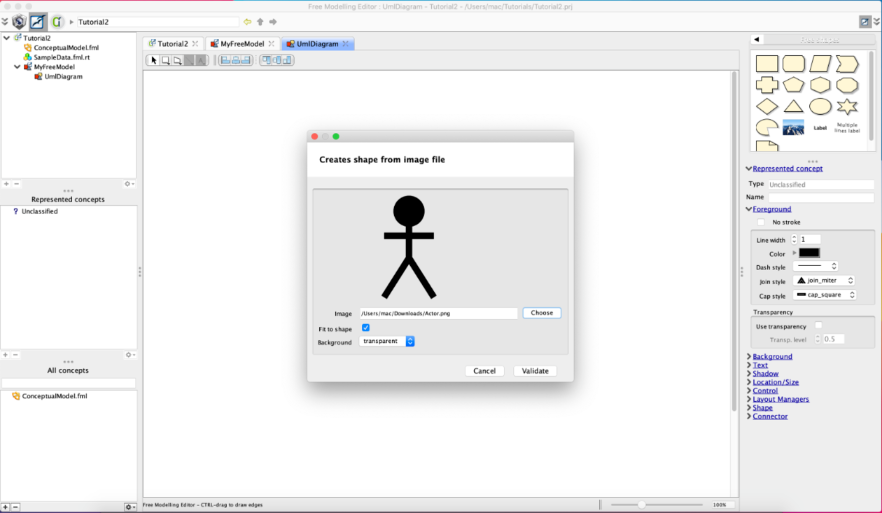Open the Join style join_miter dropdown
Viewport: 882px width, 513px height.
pyautogui.click(x=825, y=280)
